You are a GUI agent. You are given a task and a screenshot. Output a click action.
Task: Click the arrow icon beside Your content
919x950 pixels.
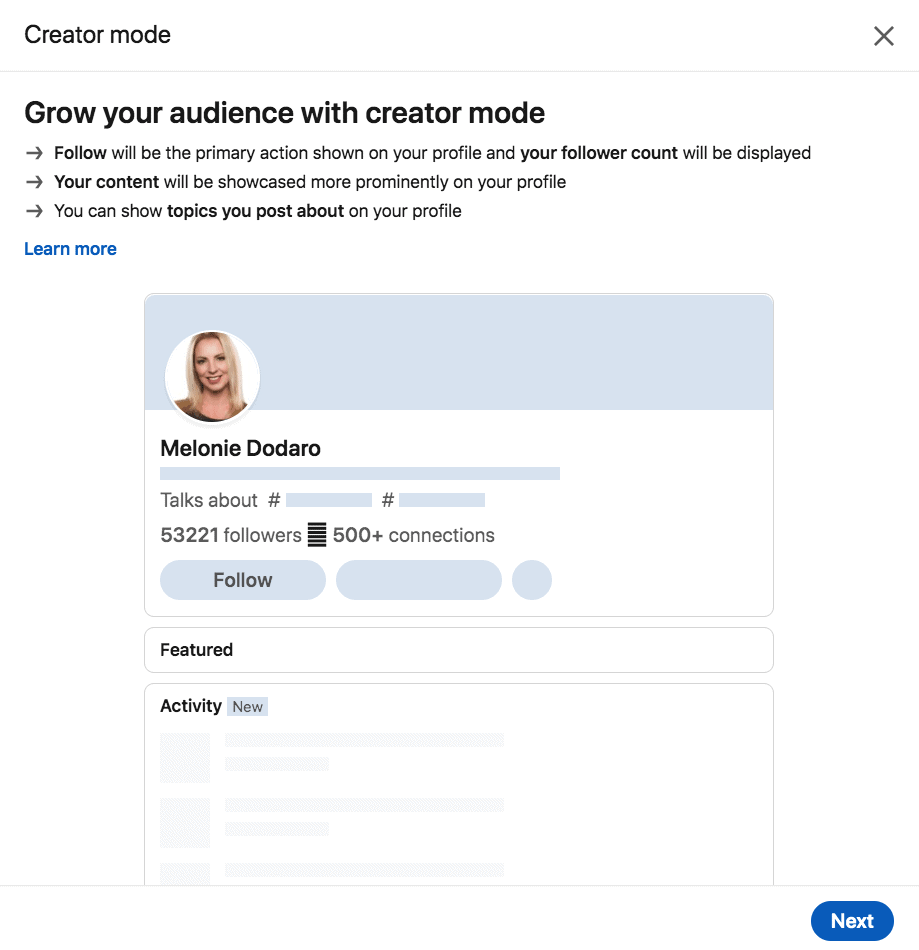[35, 182]
